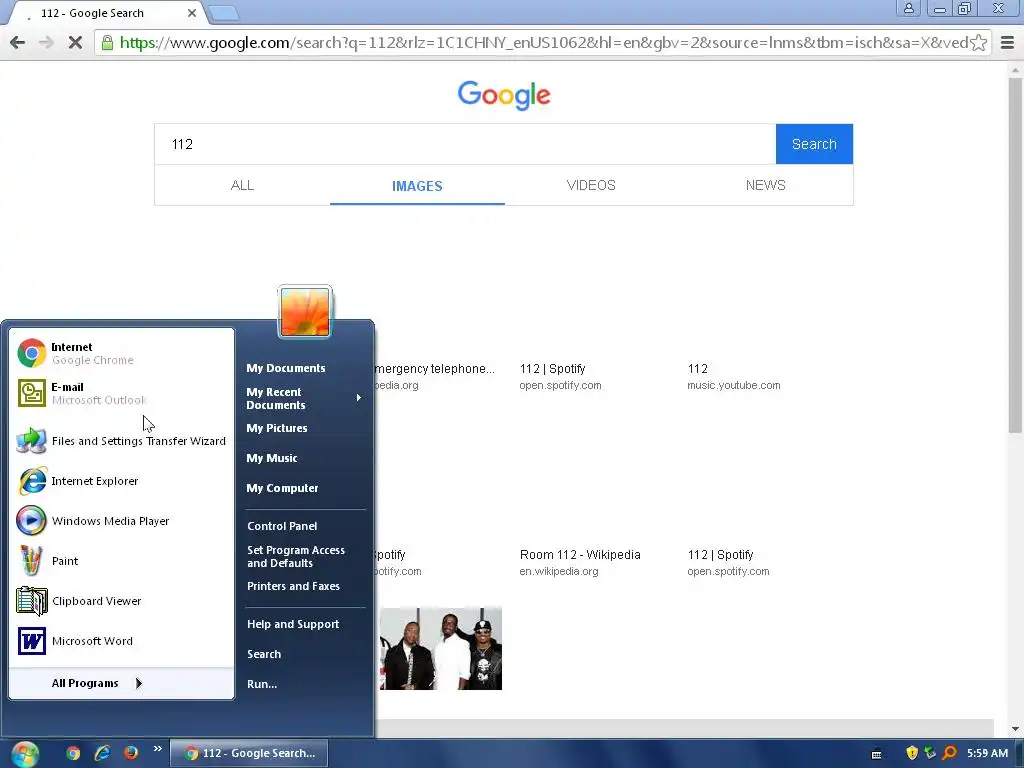Click the scrollbar down arrow
The image size is (1024, 768).
[1015, 729]
